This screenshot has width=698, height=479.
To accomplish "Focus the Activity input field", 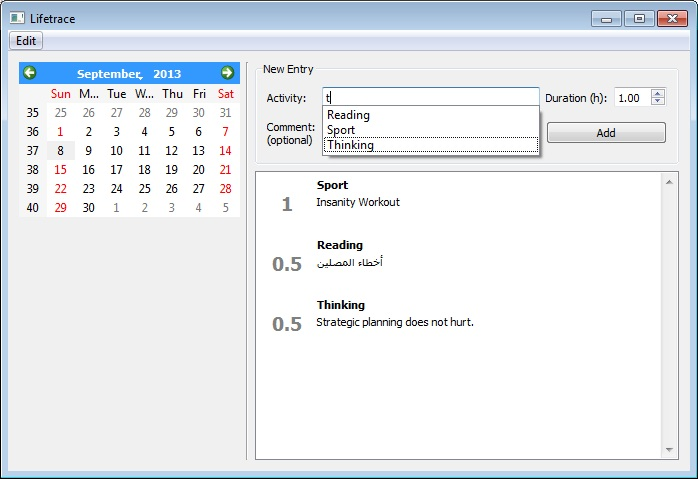I will [x=430, y=97].
